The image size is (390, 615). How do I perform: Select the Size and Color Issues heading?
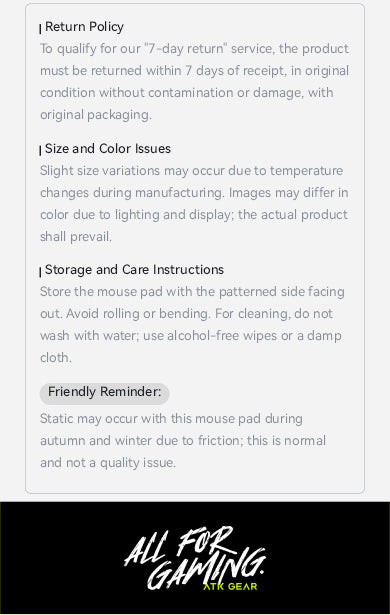tap(108, 149)
